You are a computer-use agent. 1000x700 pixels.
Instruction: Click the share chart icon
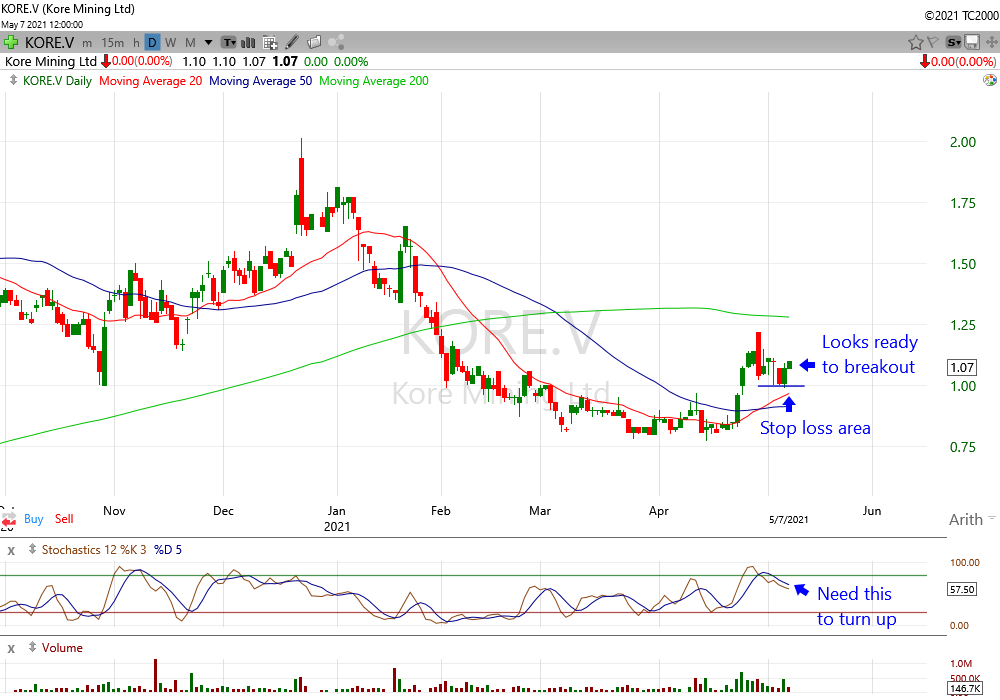click(336, 42)
